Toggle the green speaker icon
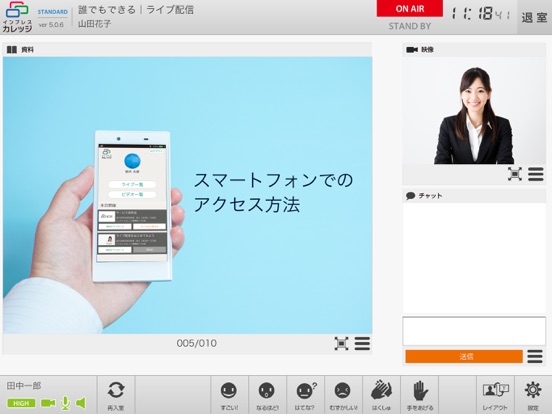 [81, 403]
